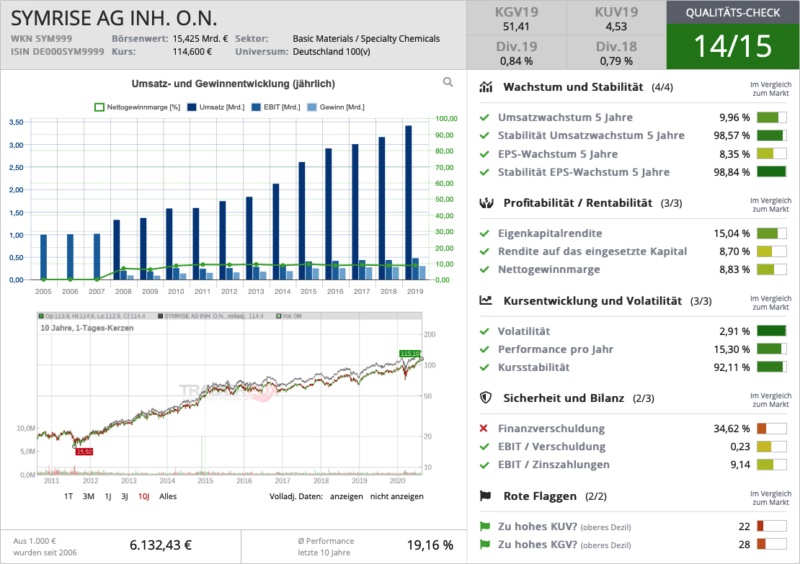800x564 pixels.
Task: Select 'anzeigen' for Volladj. Daten
Action: (346, 496)
